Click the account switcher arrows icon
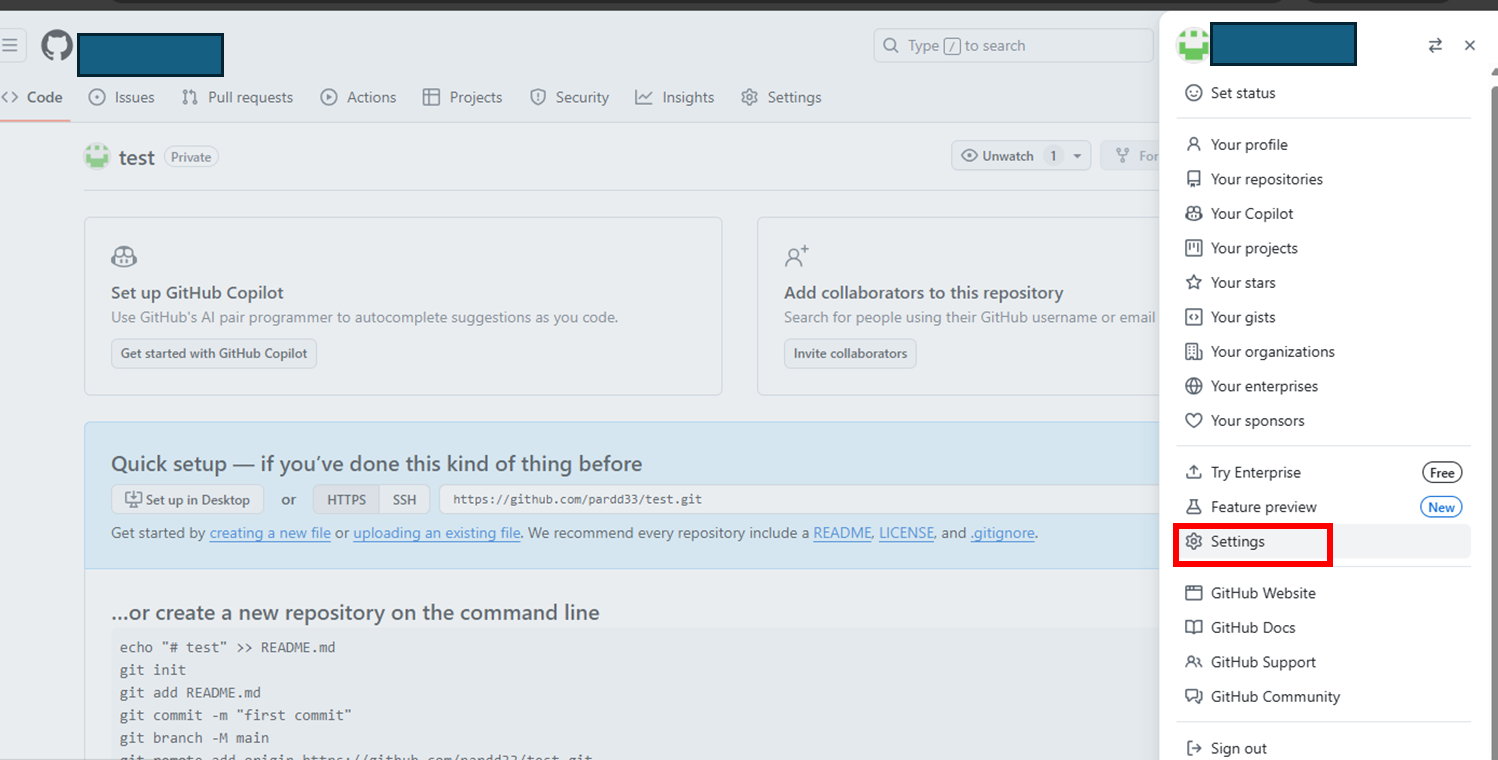The height and width of the screenshot is (760, 1498). tap(1435, 45)
